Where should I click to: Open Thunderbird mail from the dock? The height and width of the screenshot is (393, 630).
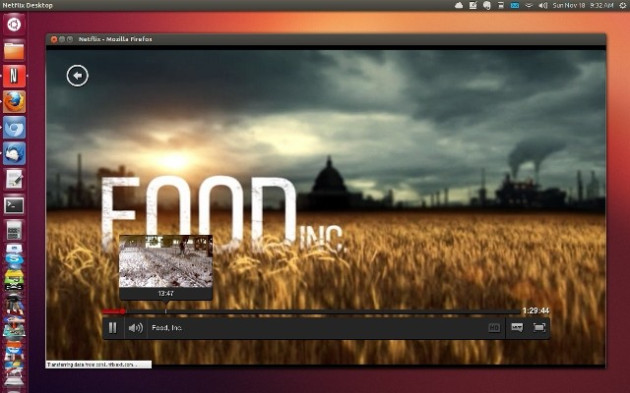pyautogui.click(x=14, y=154)
